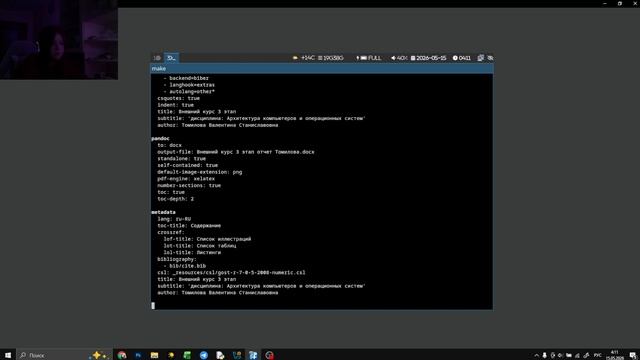Open the Windows notification center

pyautogui.click(x=633, y=356)
